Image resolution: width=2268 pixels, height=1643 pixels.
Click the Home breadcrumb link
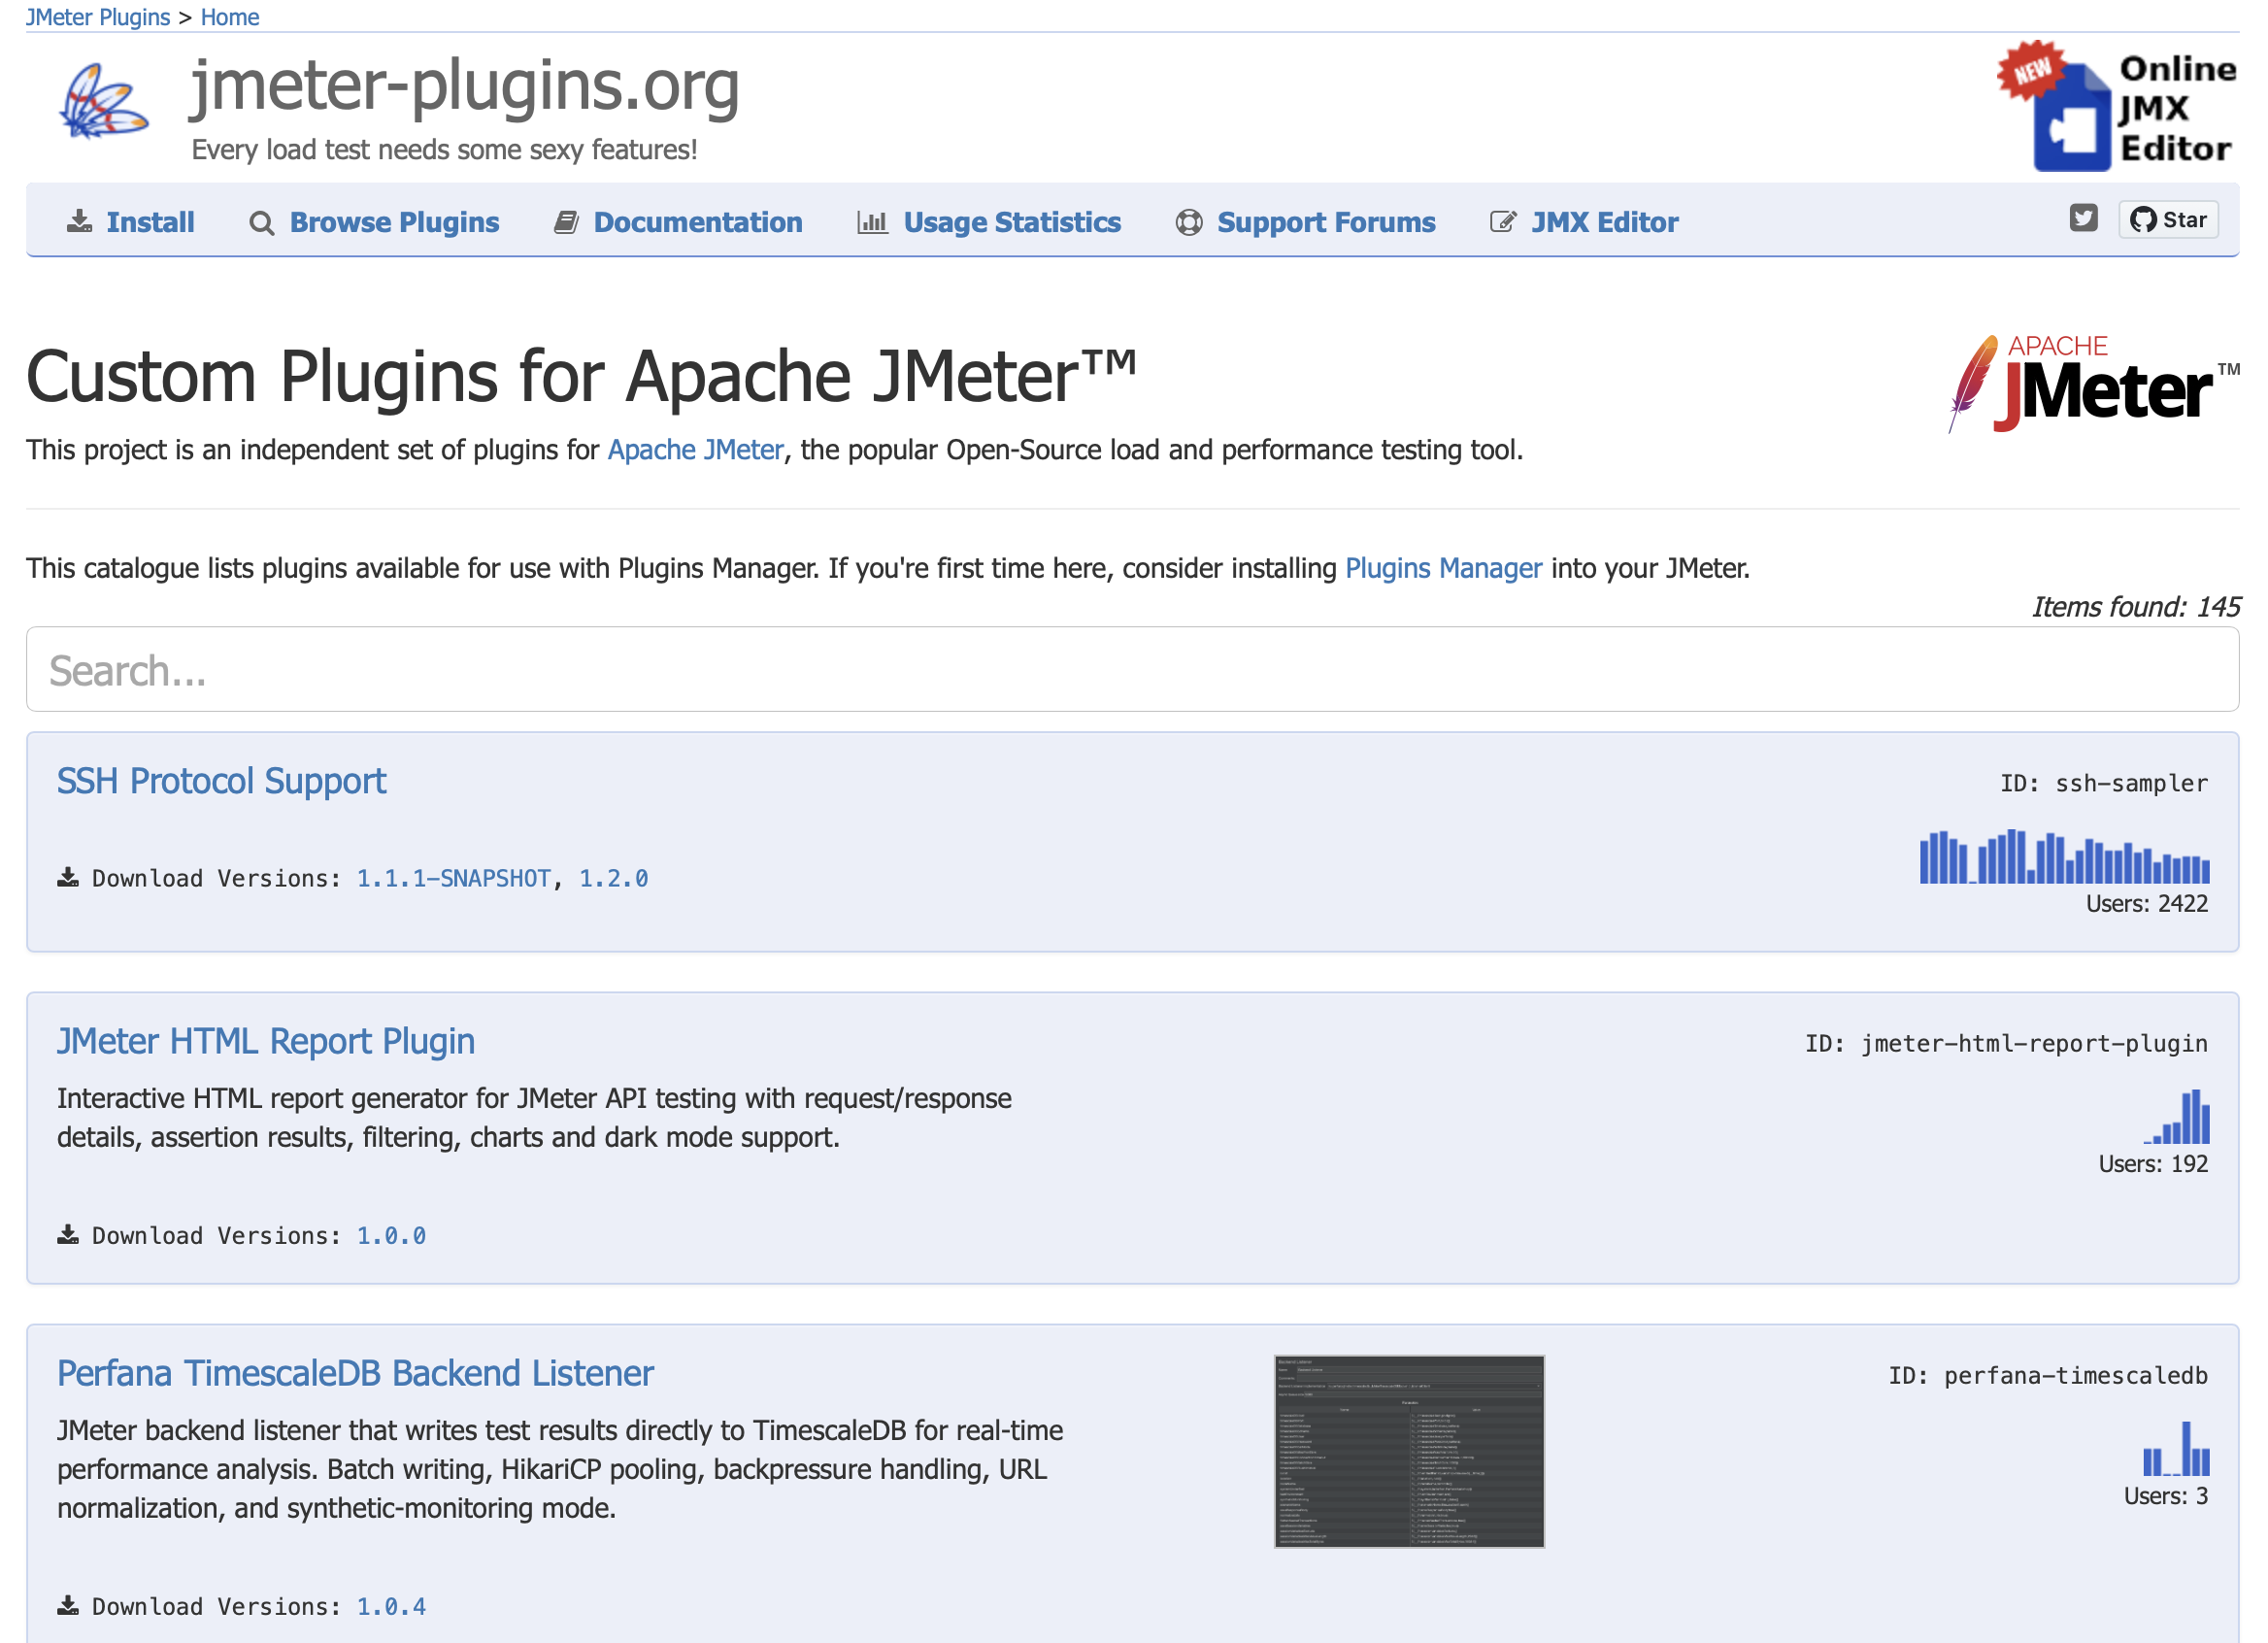[x=230, y=17]
